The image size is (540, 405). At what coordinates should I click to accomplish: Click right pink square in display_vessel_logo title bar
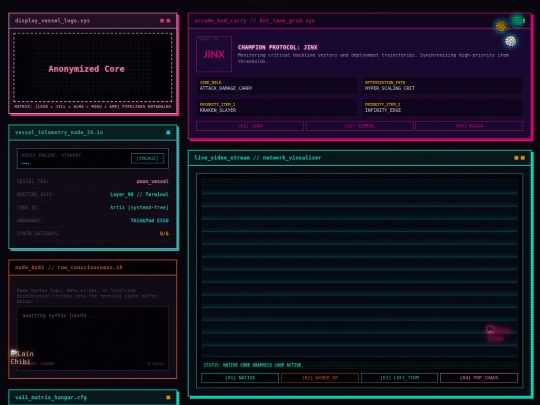click(x=168, y=21)
